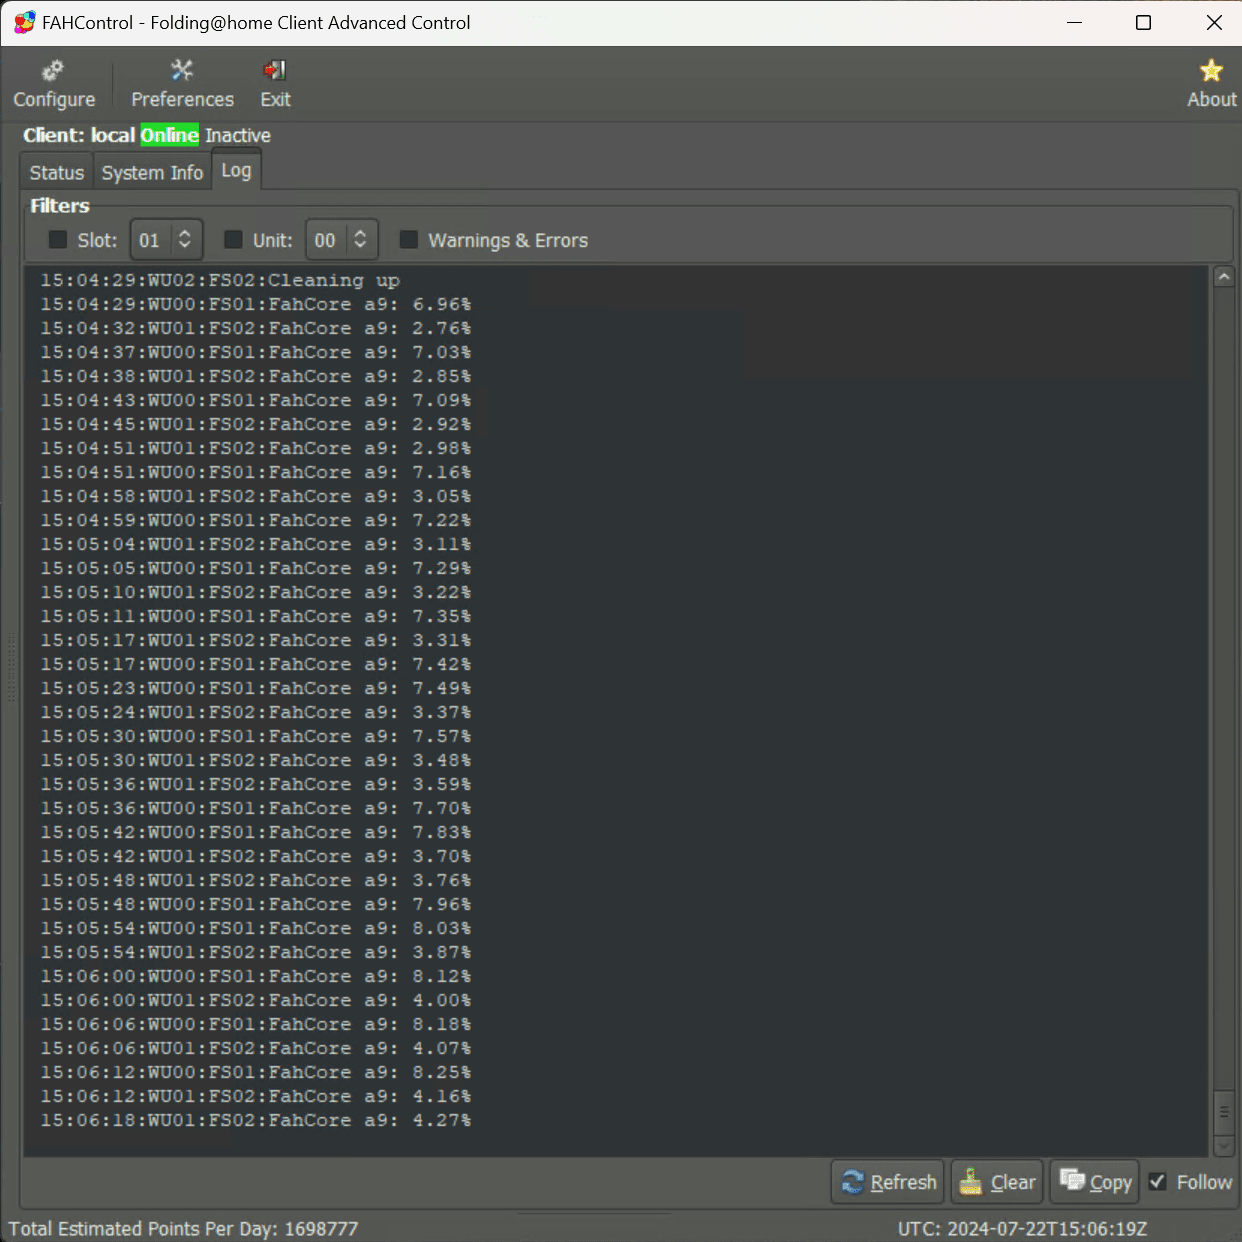Click the Unit value field showing 00
Viewport: 1242px width, 1242px height.
click(x=325, y=240)
